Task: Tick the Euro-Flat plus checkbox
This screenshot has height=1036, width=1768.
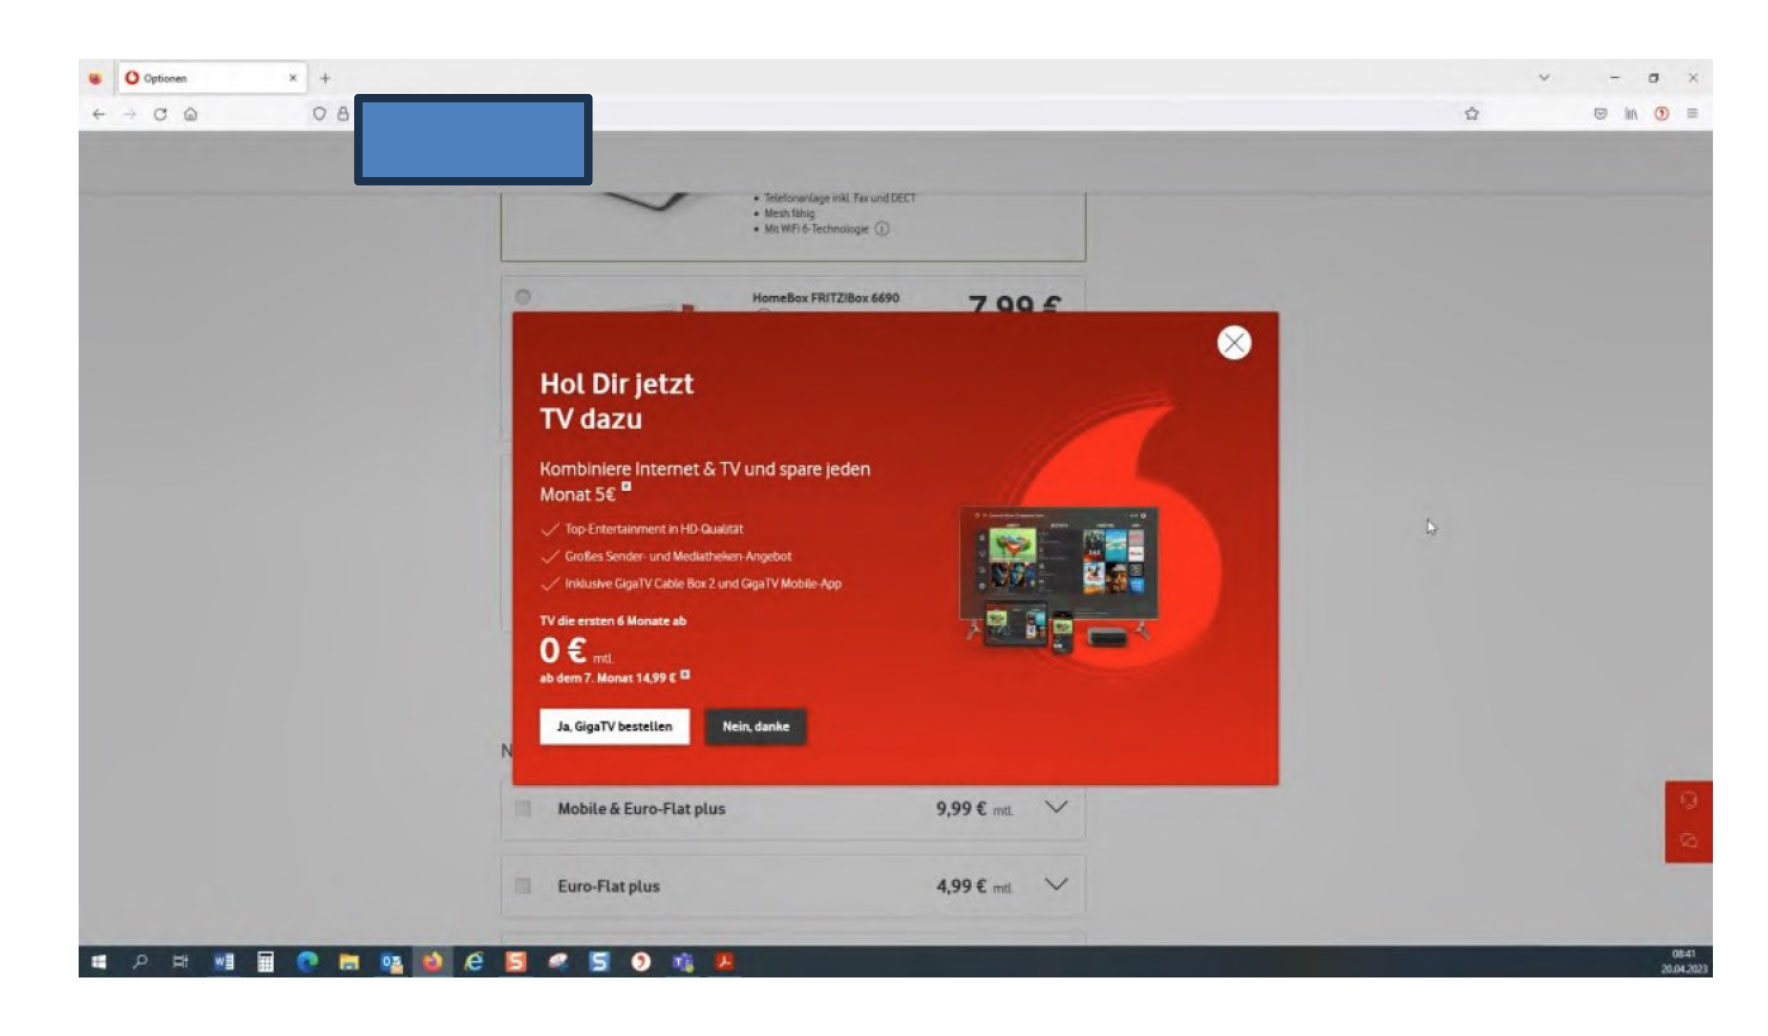Action: tap(523, 886)
